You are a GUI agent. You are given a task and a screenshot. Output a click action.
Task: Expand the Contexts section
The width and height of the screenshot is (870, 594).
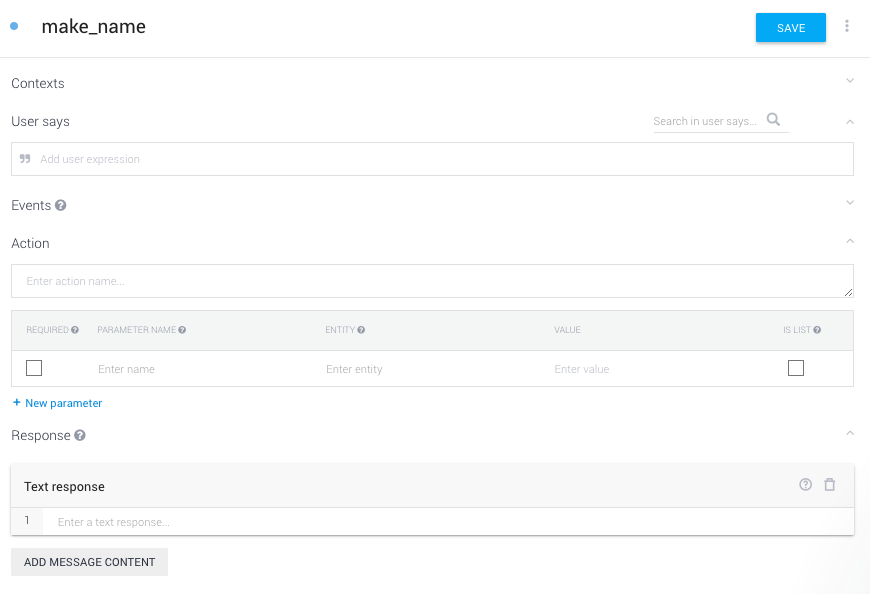(x=850, y=81)
